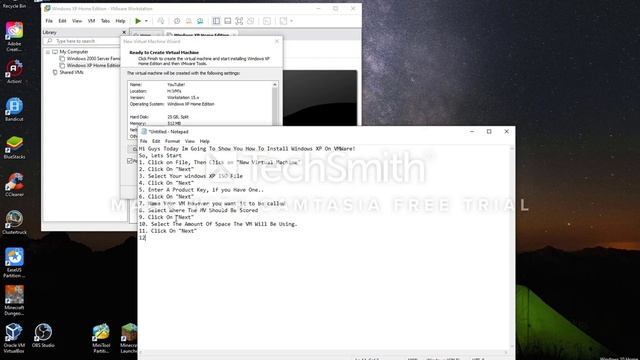Screen dimensions: 640x360
Task: Switch to the Windows XP Home Edition tab
Action: (201, 35)
